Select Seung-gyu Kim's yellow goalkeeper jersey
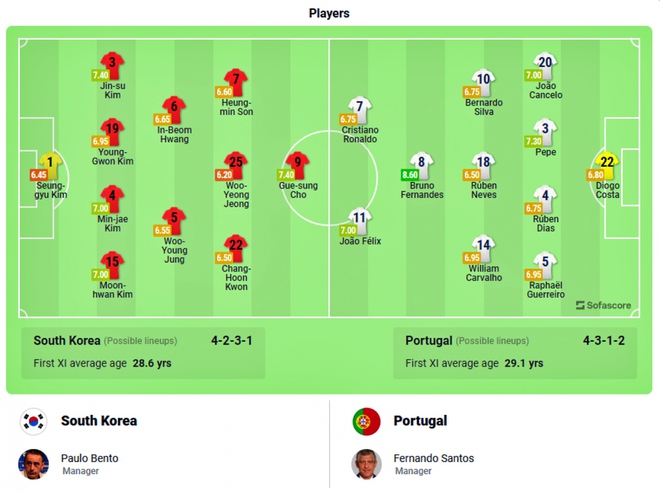This screenshot has width=660, height=494. (x=51, y=165)
